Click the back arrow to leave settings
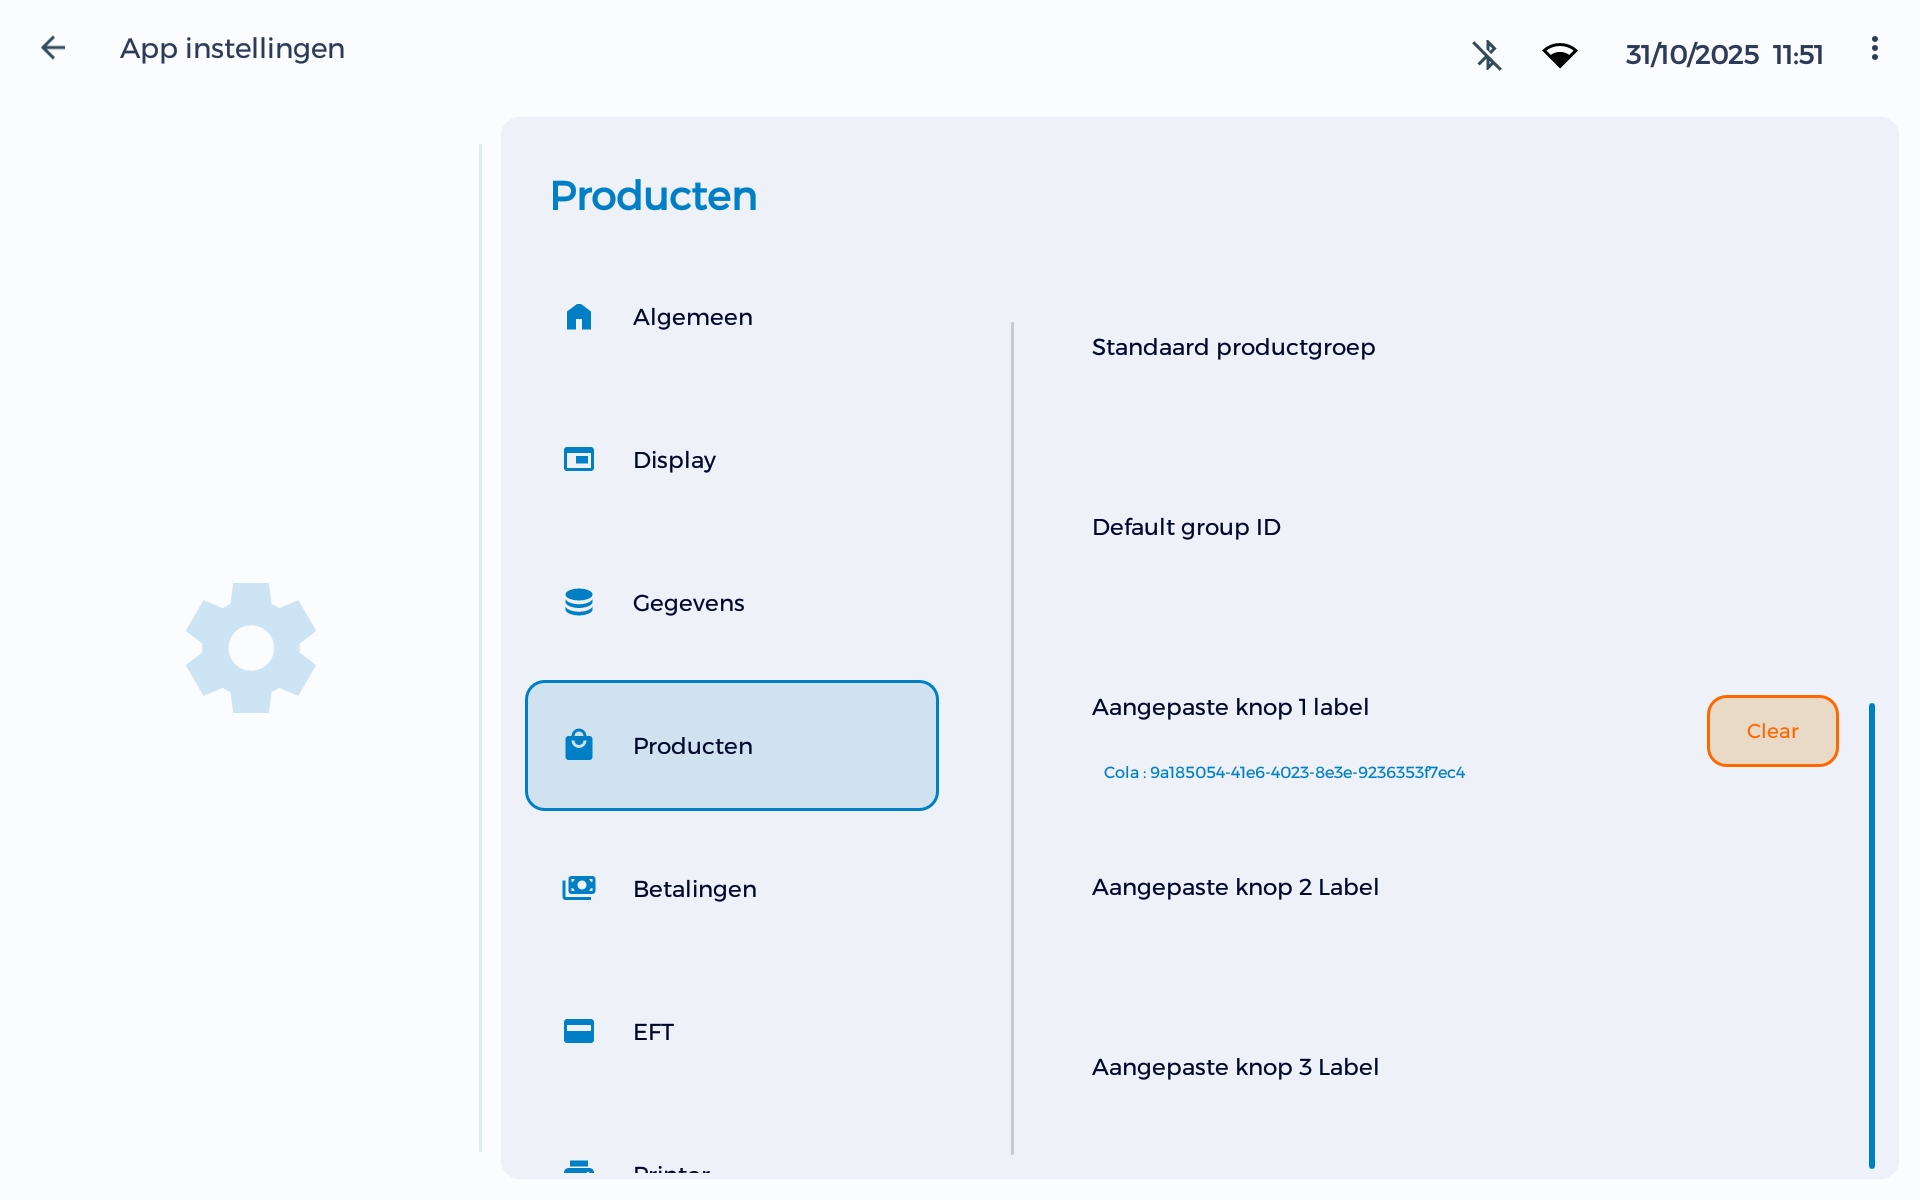Screen dimensions: 1920x1200 pyautogui.click(x=53, y=47)
